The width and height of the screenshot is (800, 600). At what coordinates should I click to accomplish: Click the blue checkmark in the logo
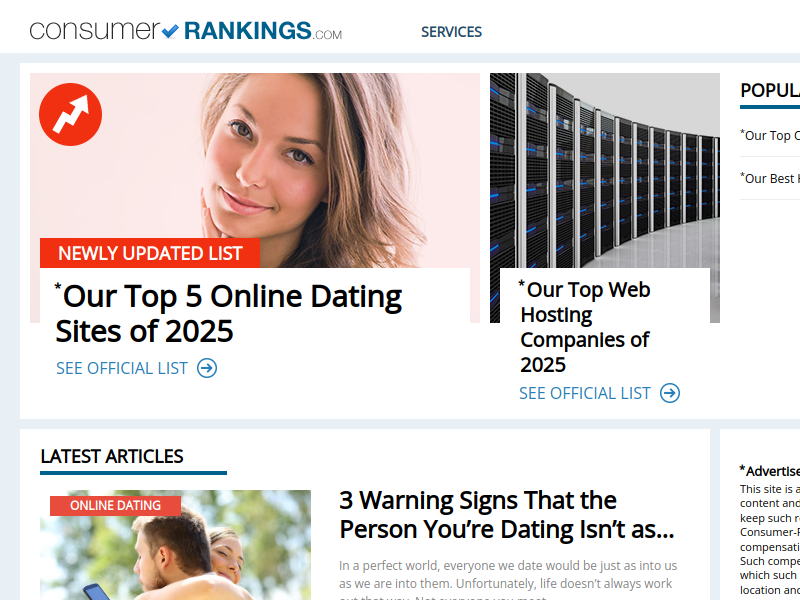170,31
